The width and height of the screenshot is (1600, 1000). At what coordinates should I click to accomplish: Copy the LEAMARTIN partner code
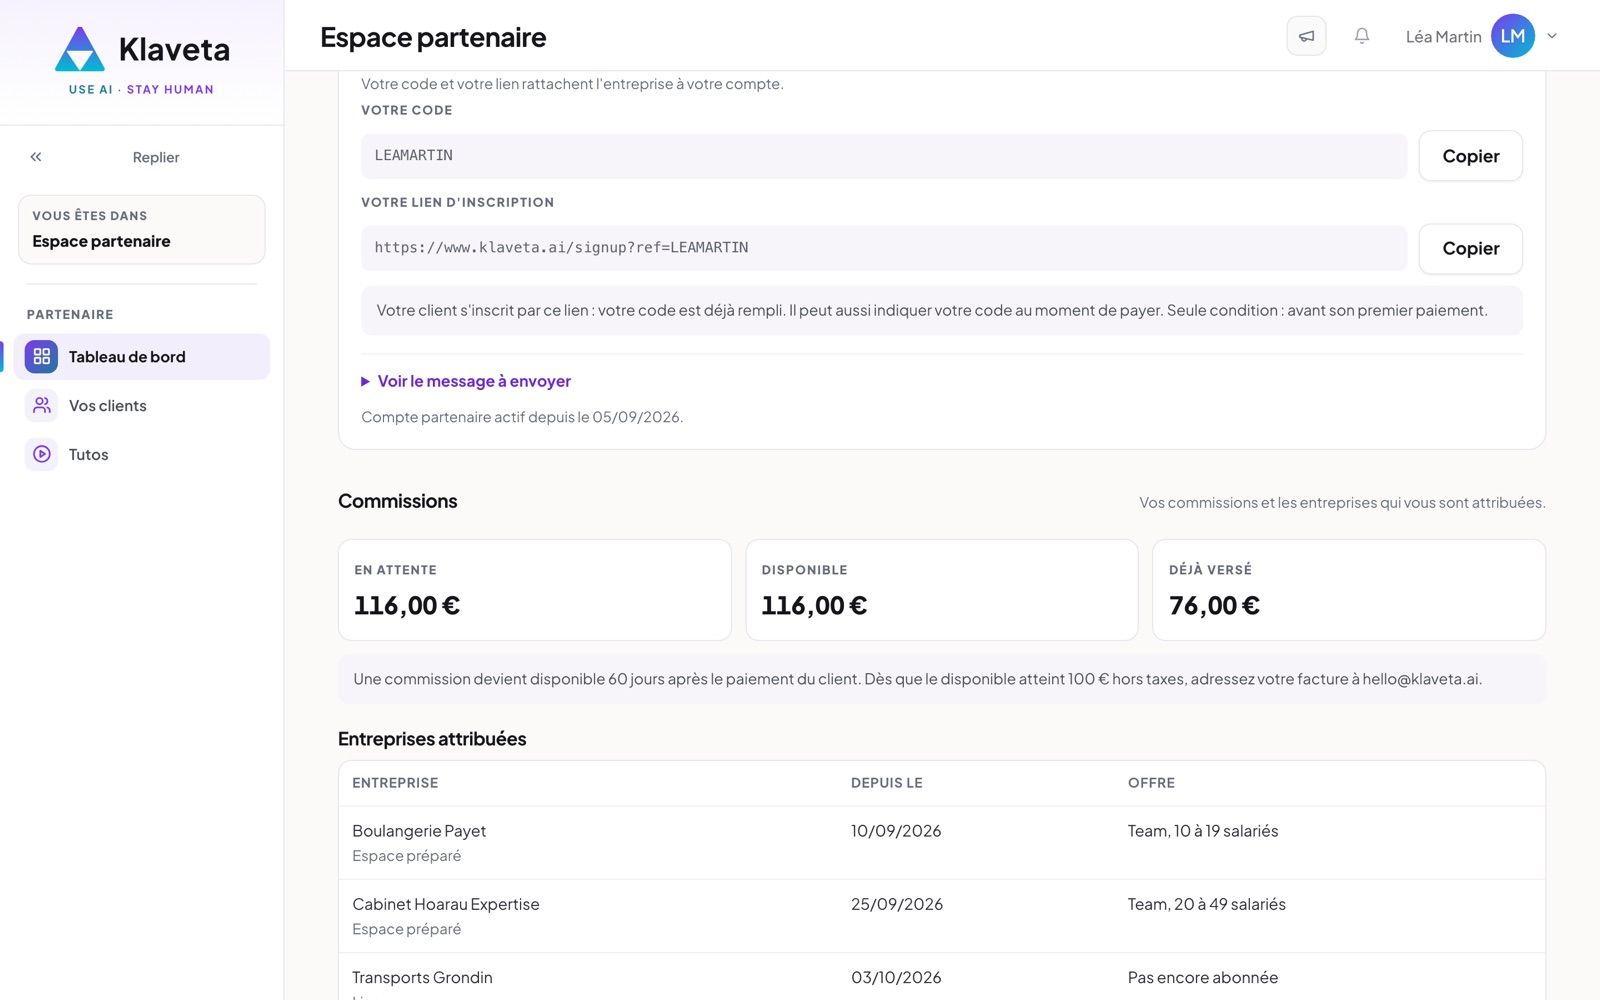click(x=1470, y=156)
